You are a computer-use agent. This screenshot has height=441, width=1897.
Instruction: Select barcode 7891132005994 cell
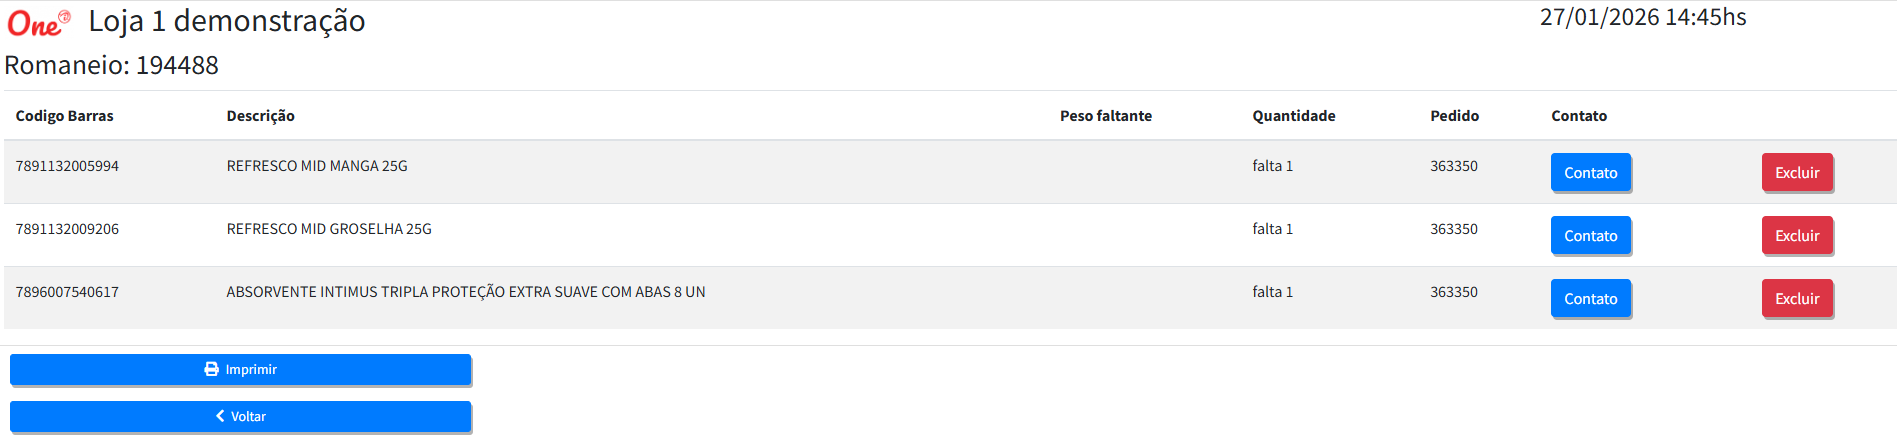point(67,166)
